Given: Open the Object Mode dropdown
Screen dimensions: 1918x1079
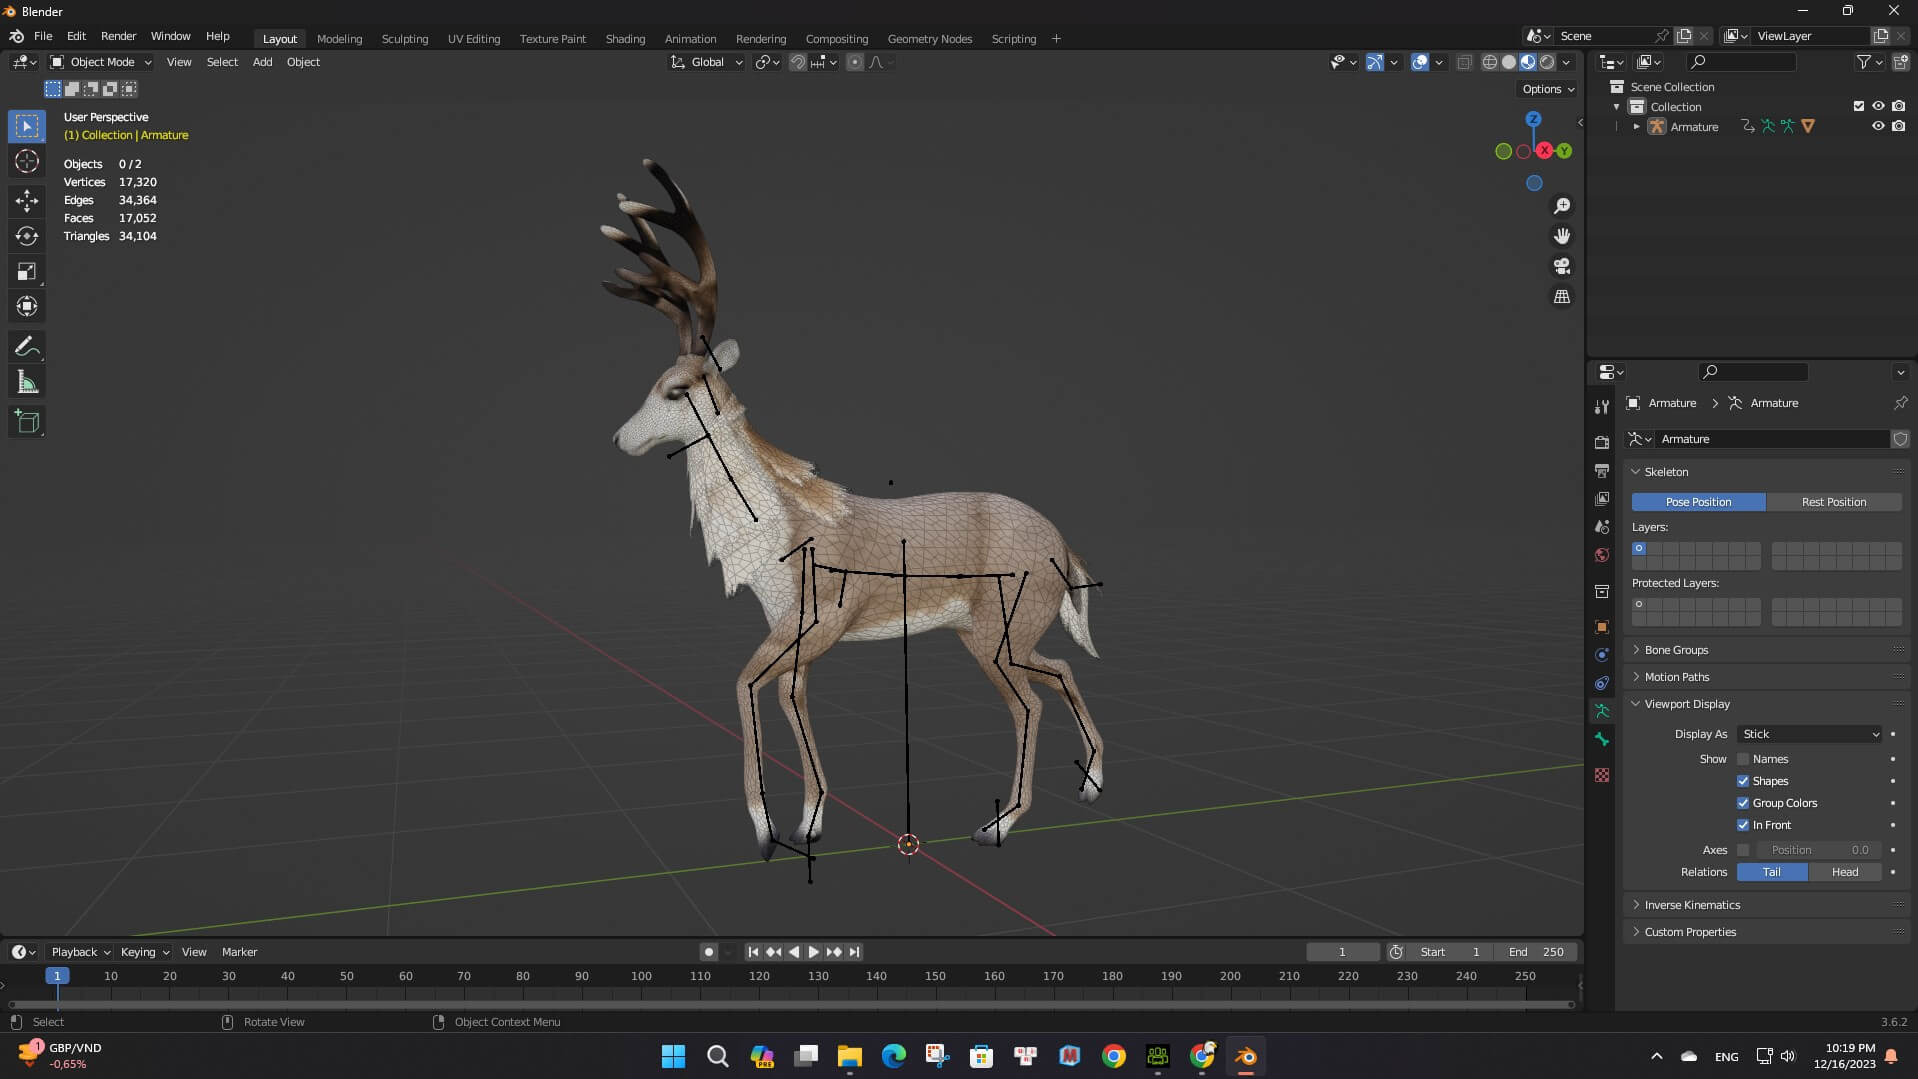Looking at the screenshot, I should point(100,62).
